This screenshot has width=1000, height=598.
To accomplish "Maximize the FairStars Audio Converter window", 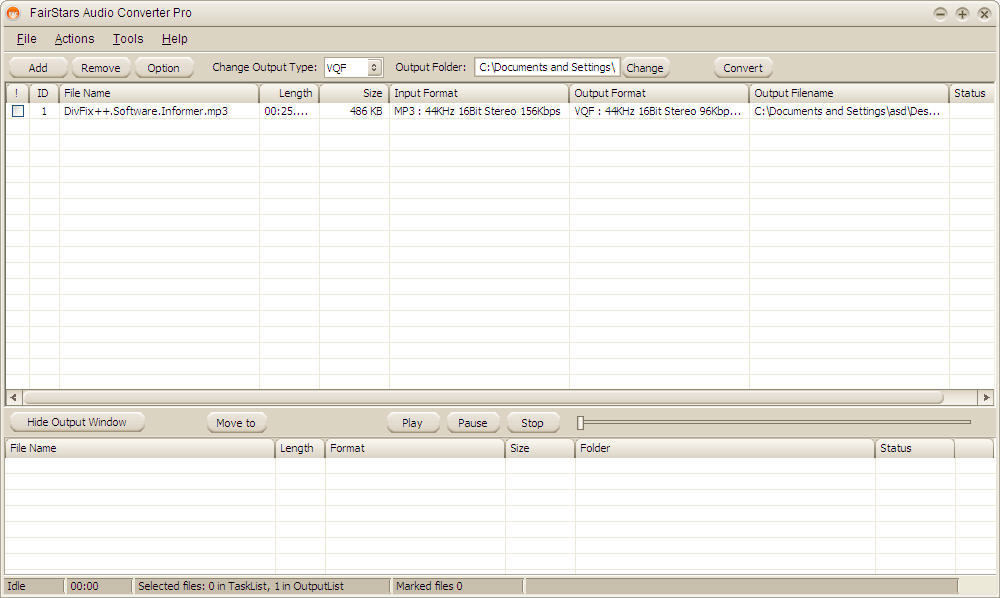I will (962, 13).
